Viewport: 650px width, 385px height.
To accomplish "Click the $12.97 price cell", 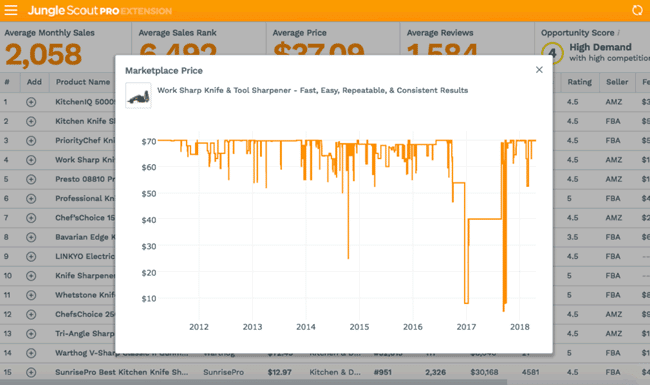I will point(279,372).
